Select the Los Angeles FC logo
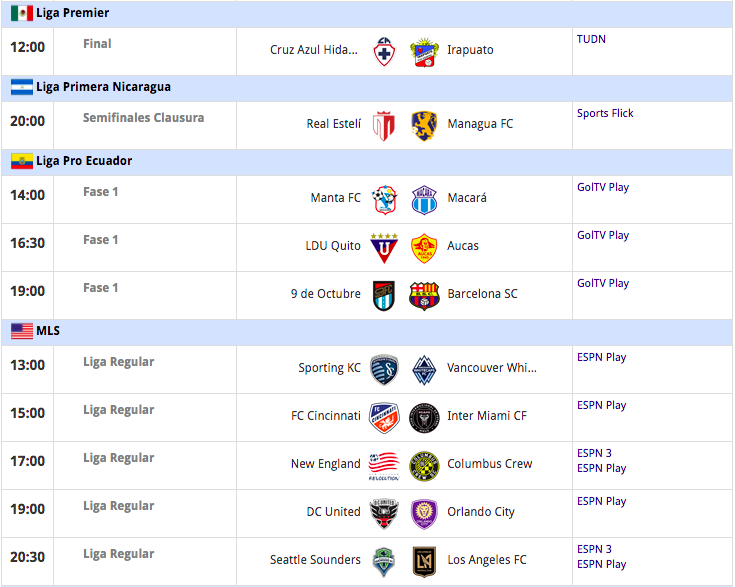735x587 pixels. [x=424, y=561]
